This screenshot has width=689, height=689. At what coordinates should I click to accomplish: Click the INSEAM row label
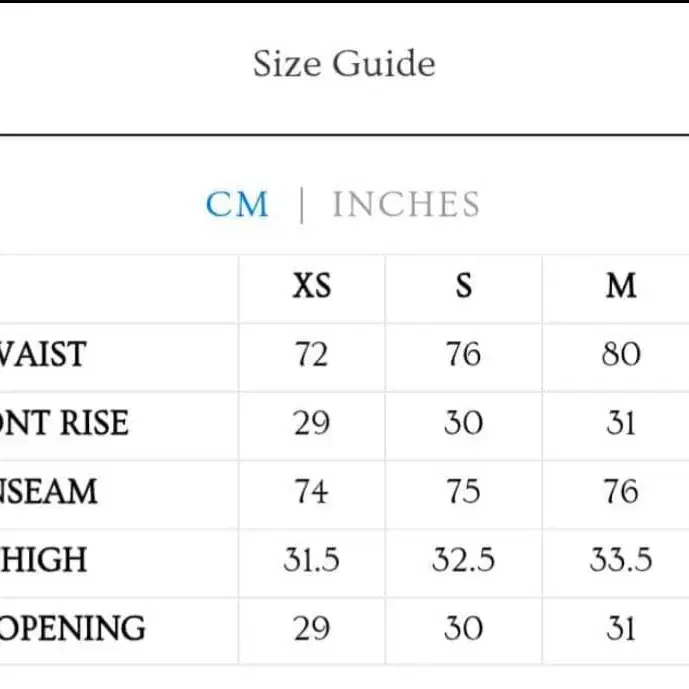(49, 492)
